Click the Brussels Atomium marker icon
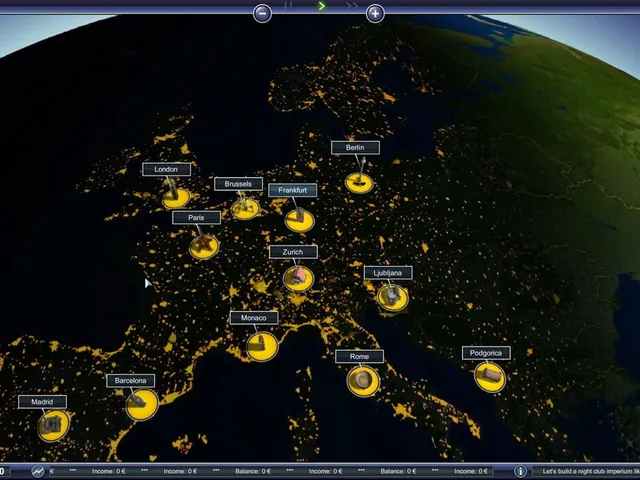 245,208
